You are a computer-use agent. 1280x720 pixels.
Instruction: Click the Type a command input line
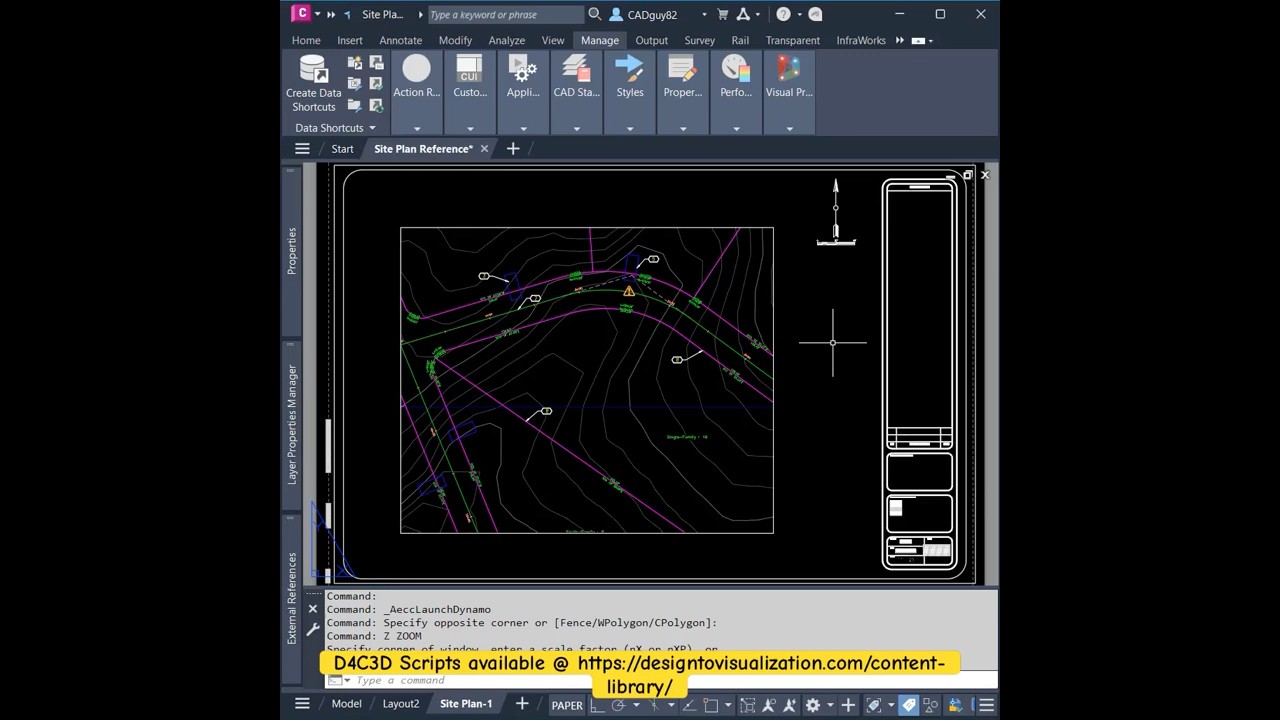(x=660, y=680)
